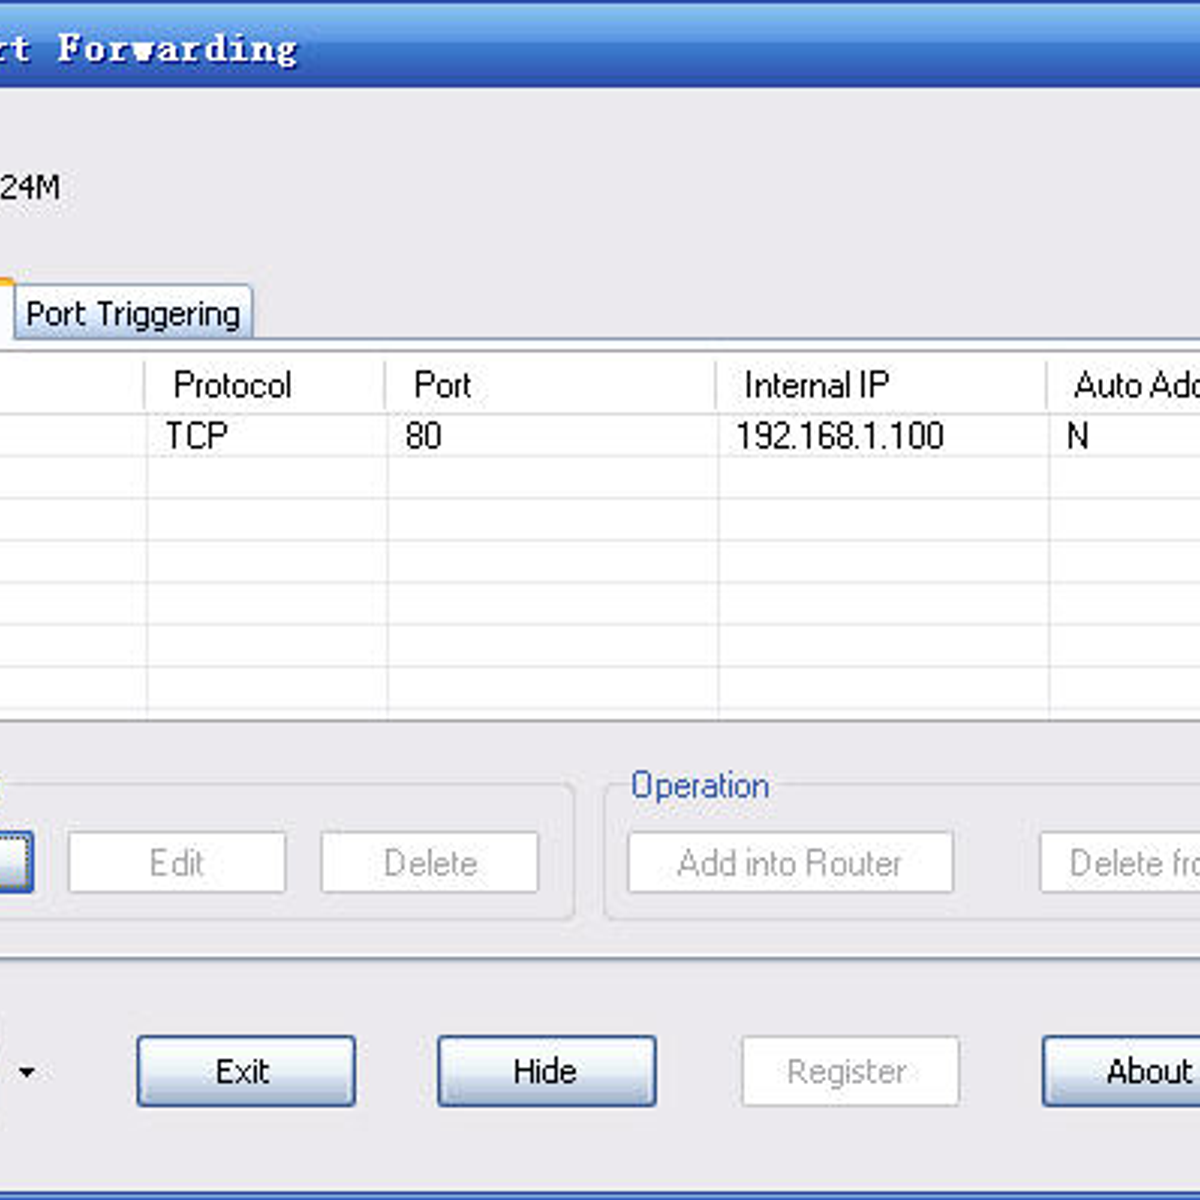Screen dimensions: 1200x1200
Task: Expand the dropdown arrow left of Exit
Action: click(x=27, y=1072)
